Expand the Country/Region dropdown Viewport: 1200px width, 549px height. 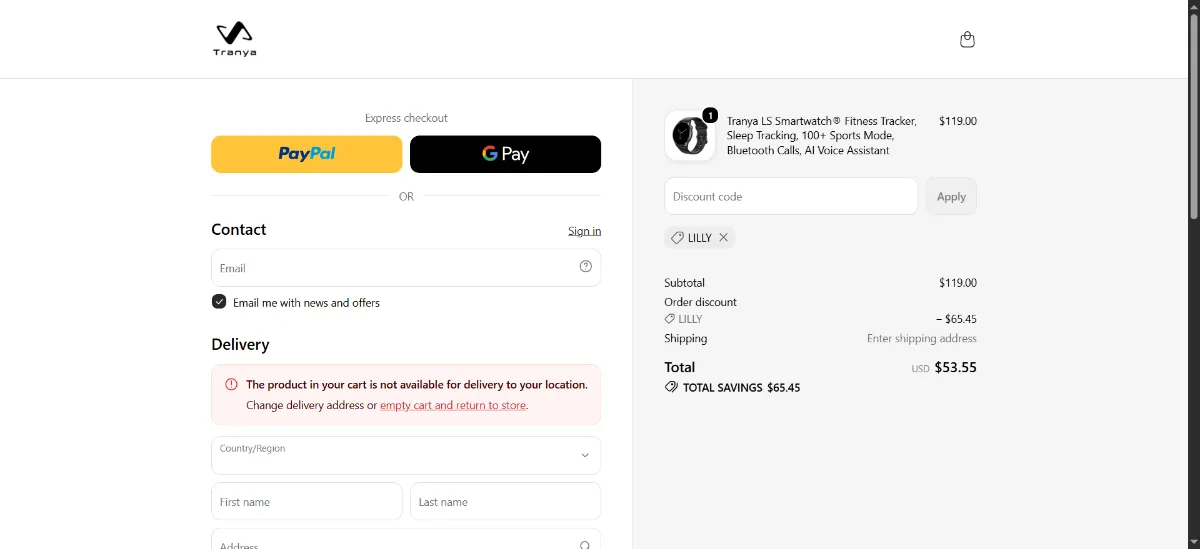click(x=406, y=455)
